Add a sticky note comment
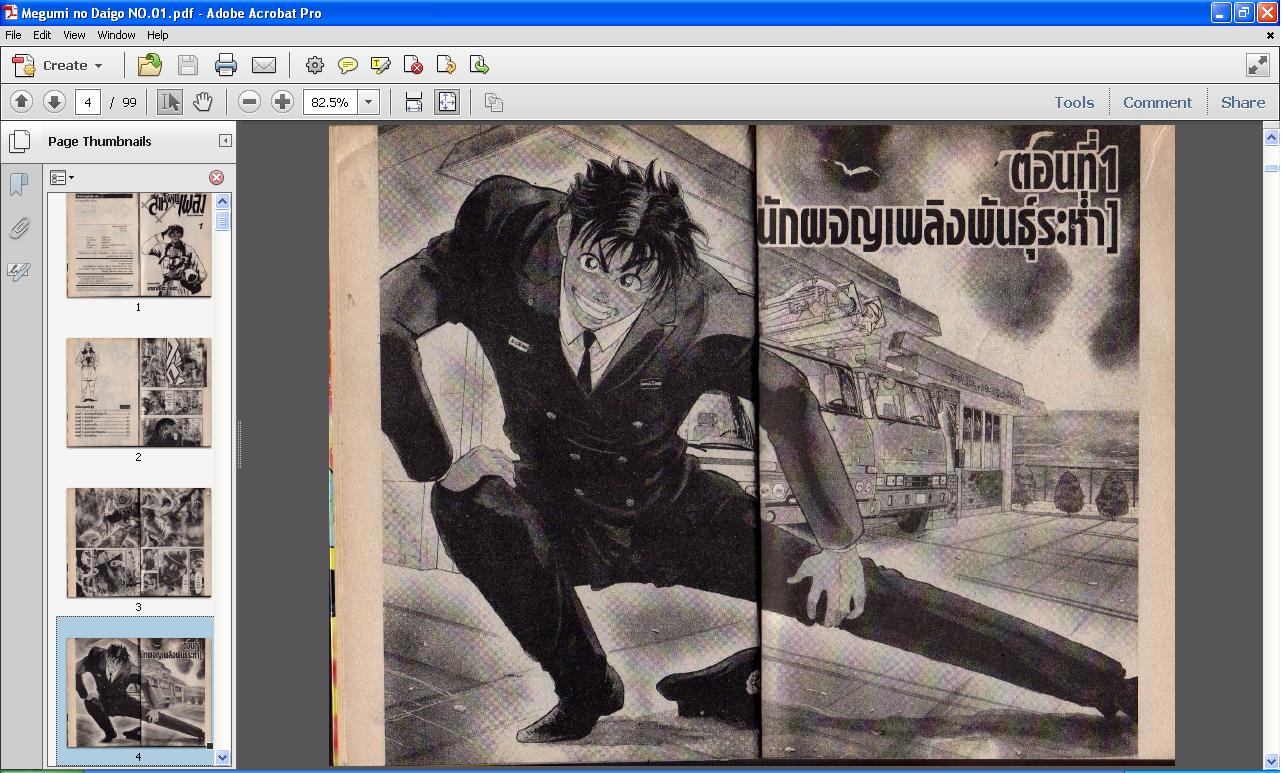 click(x=347, y=65)
